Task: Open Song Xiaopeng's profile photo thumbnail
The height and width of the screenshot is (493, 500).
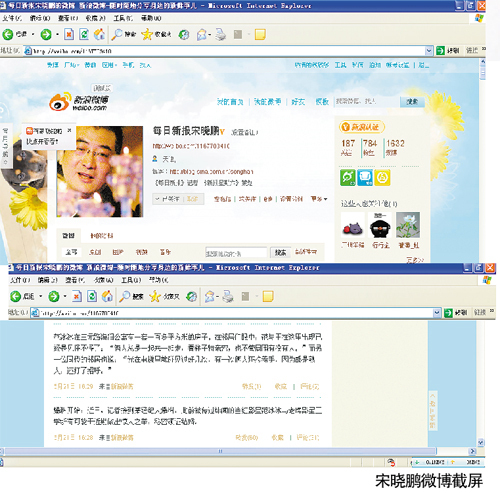Action: coord(100,171)
